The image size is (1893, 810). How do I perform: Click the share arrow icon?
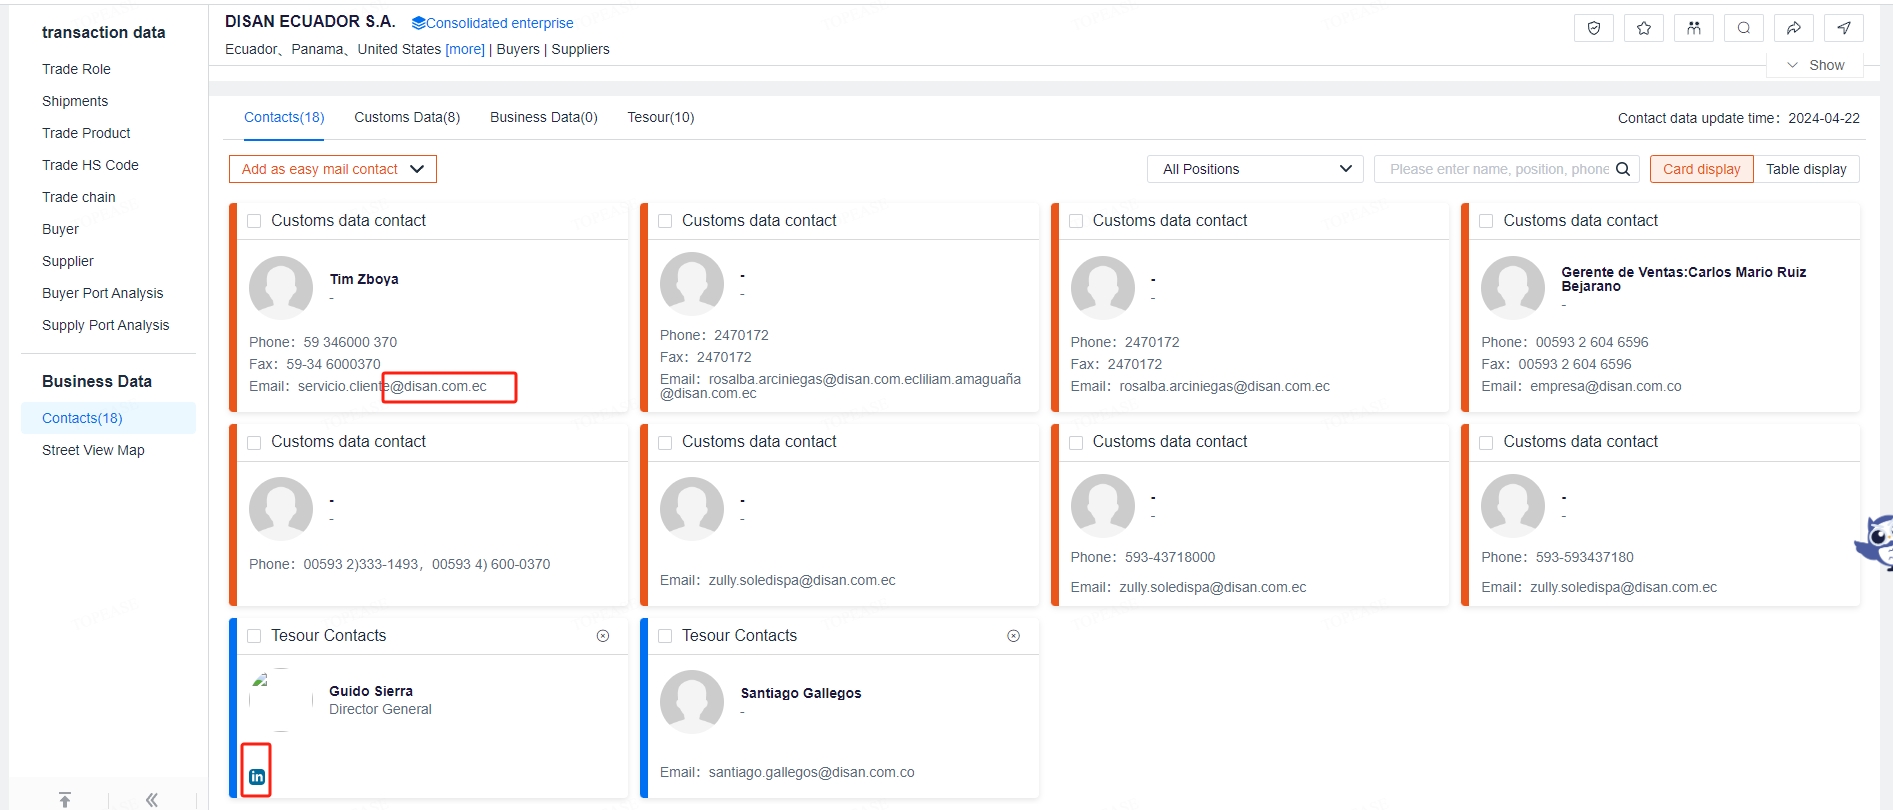(x=1794, y=28)
